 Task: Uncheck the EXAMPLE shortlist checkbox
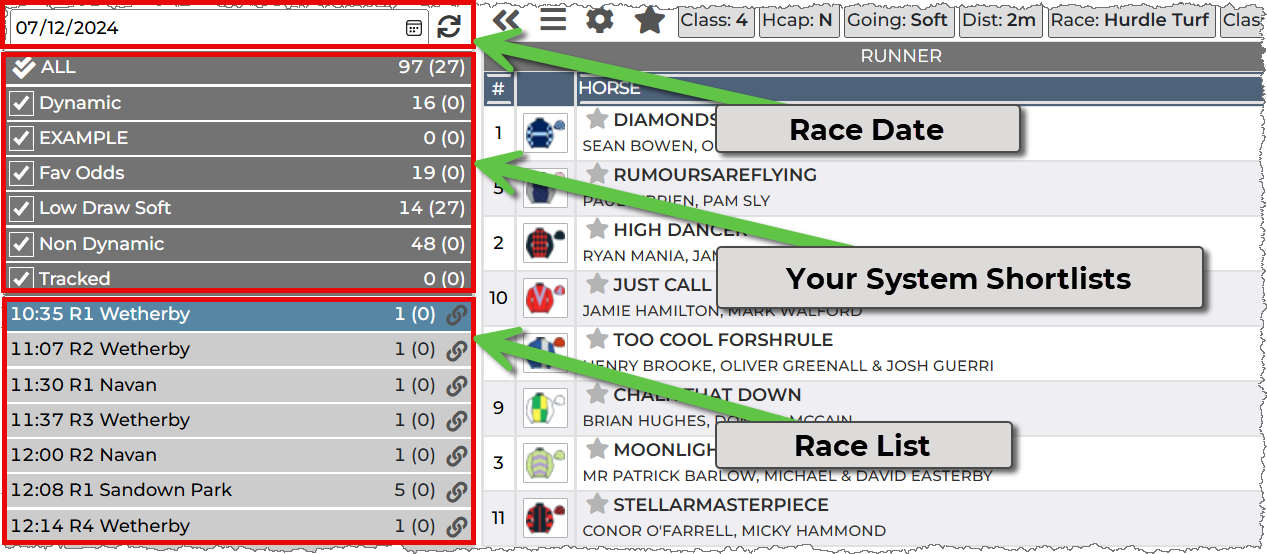21,138
